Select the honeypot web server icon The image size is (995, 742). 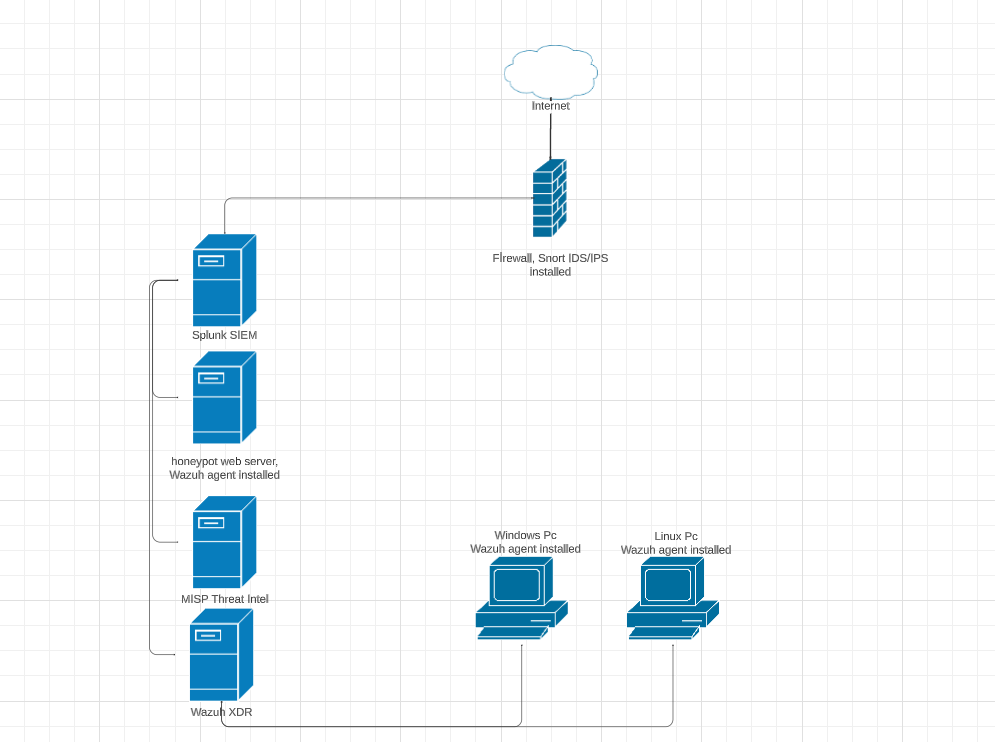224,397
